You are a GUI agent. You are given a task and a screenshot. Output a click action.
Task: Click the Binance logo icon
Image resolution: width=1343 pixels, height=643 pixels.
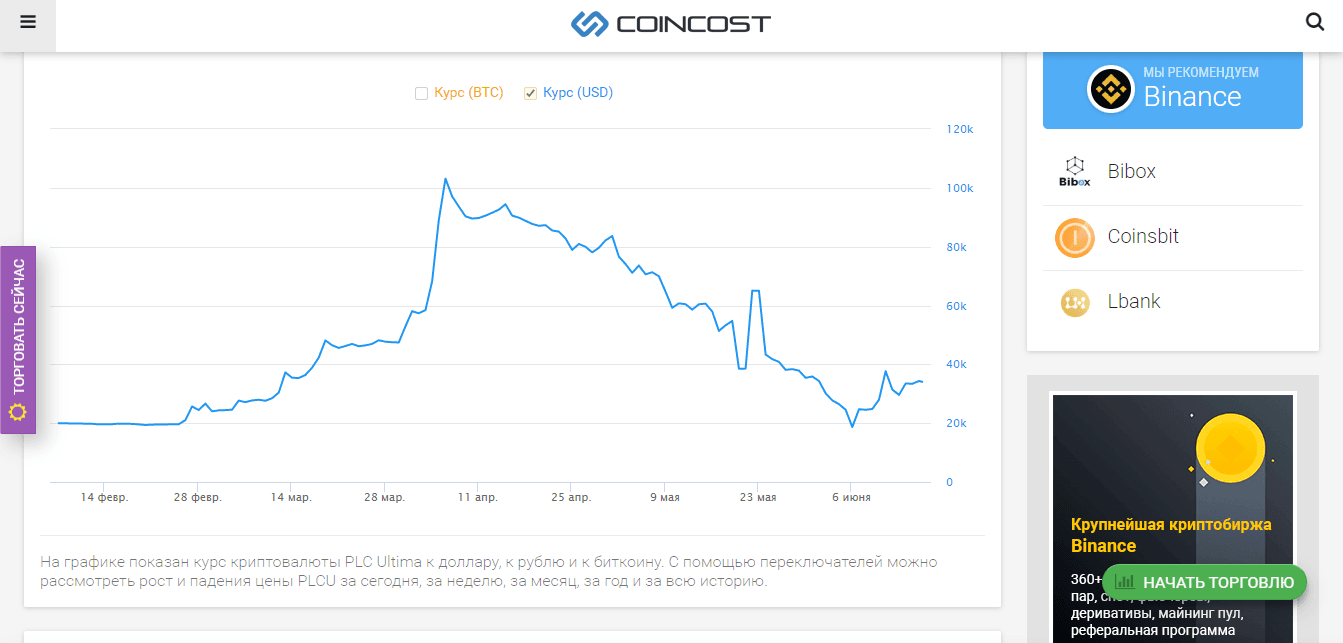(x=1110, y=89)
